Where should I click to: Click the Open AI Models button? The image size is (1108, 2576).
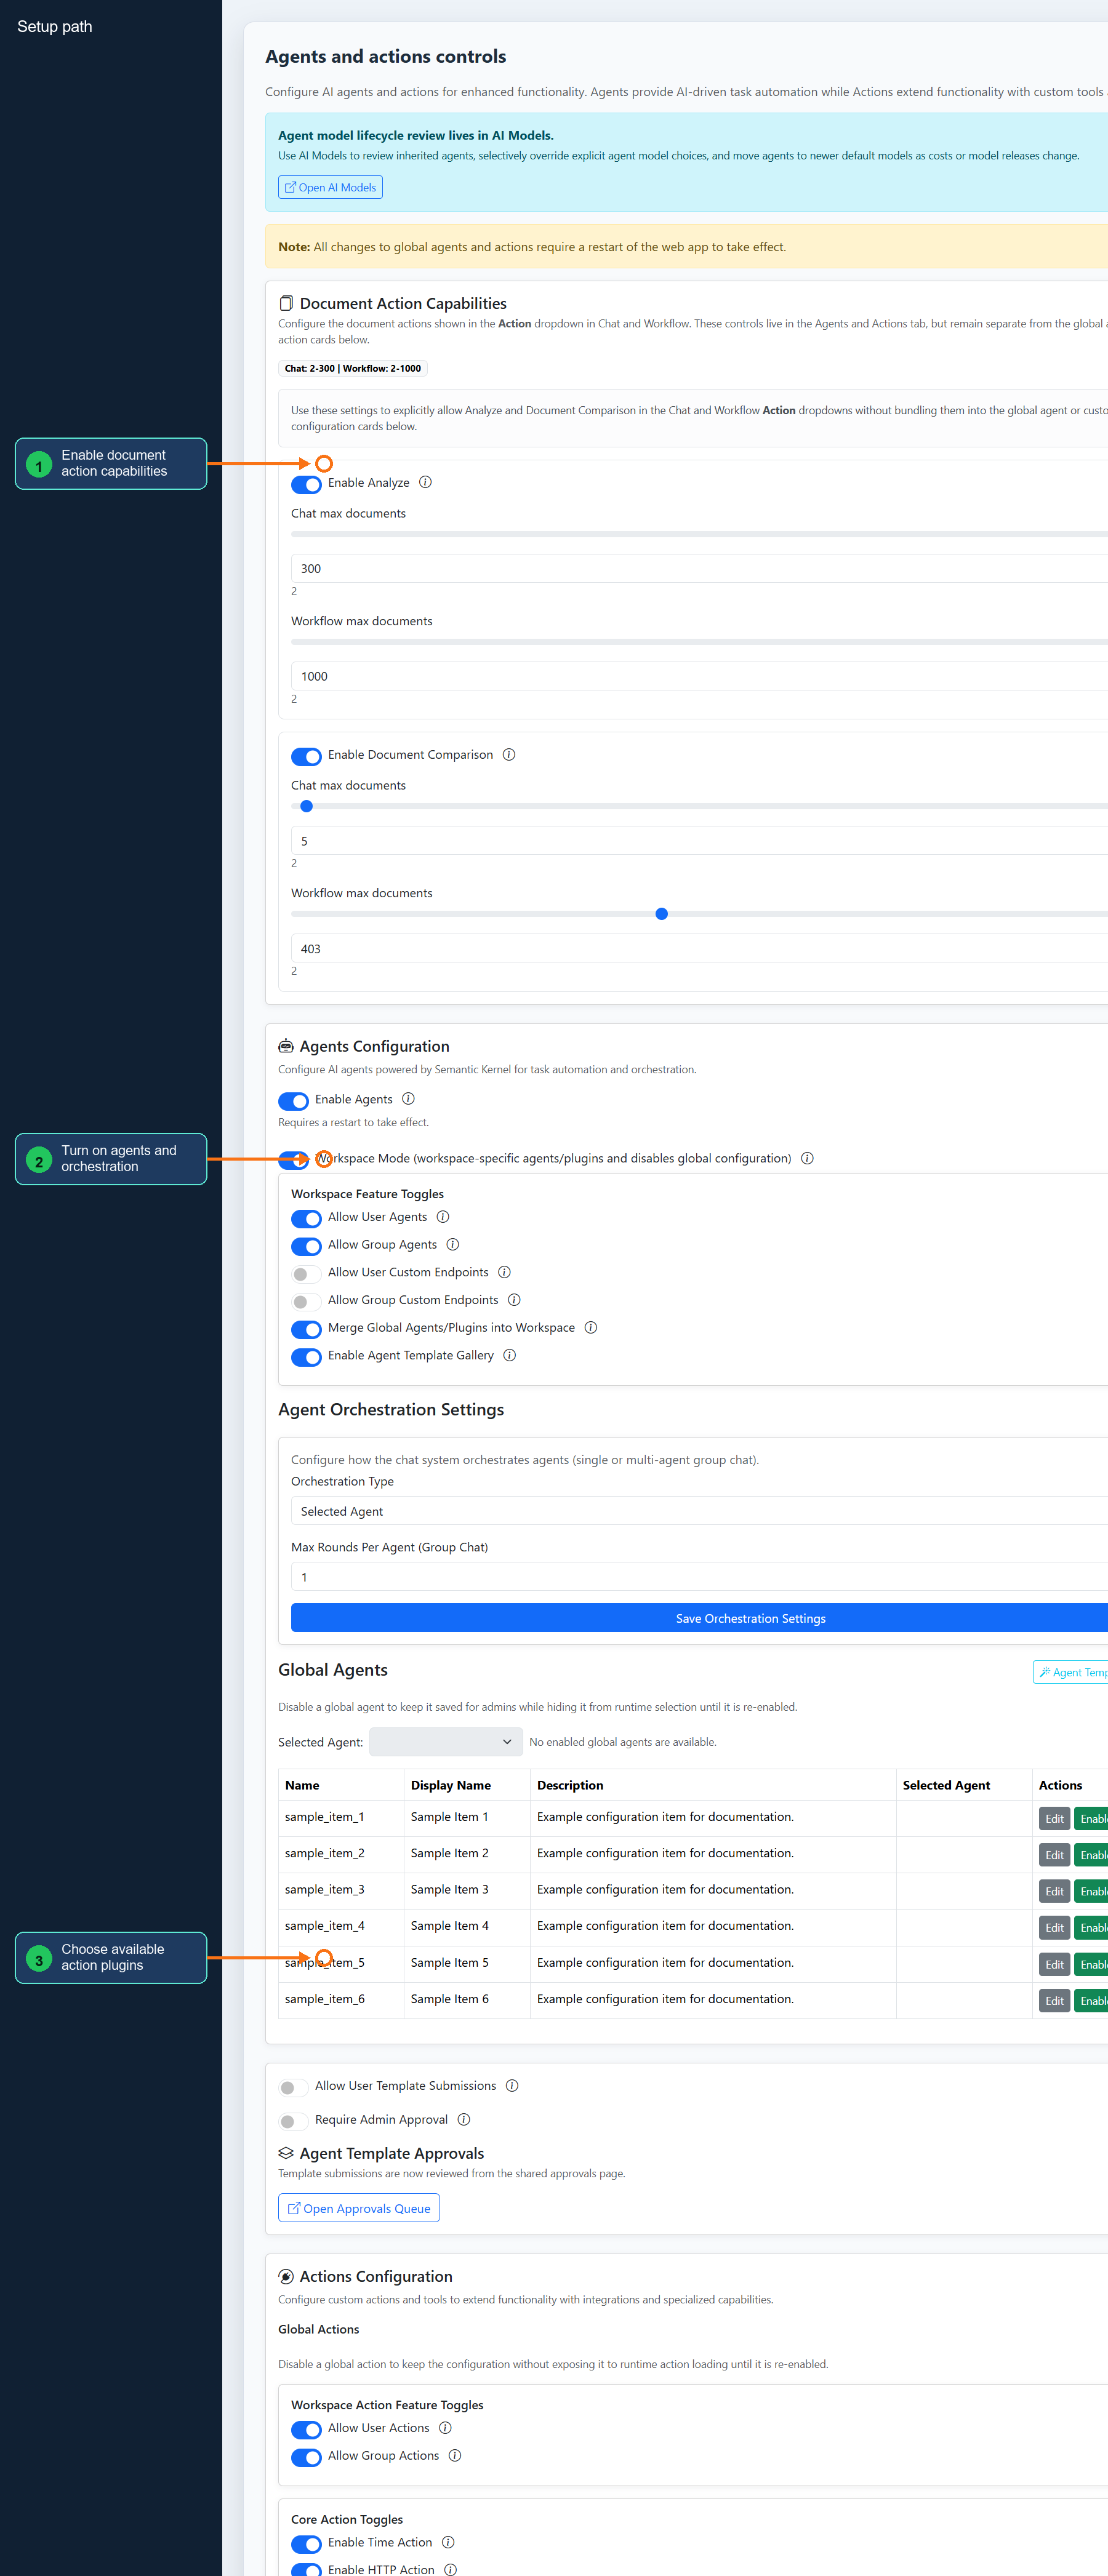click(x=330, y=187)
